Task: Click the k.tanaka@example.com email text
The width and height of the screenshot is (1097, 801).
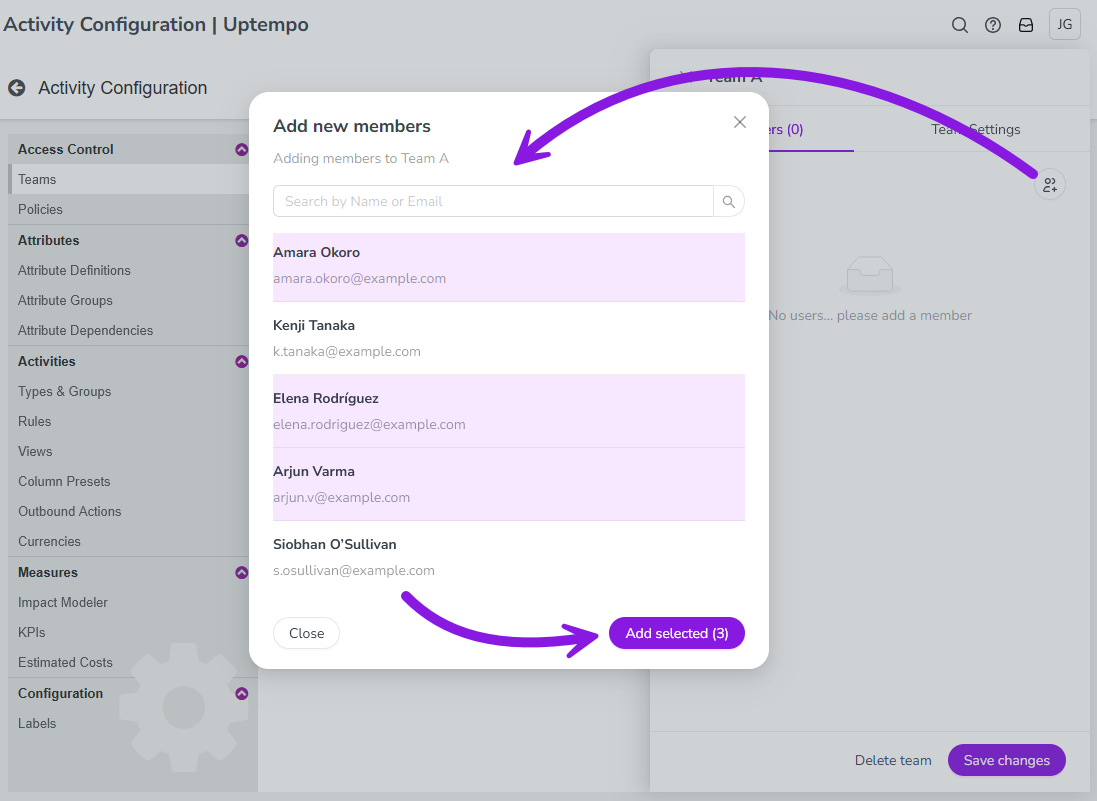Action: point(347,352)
